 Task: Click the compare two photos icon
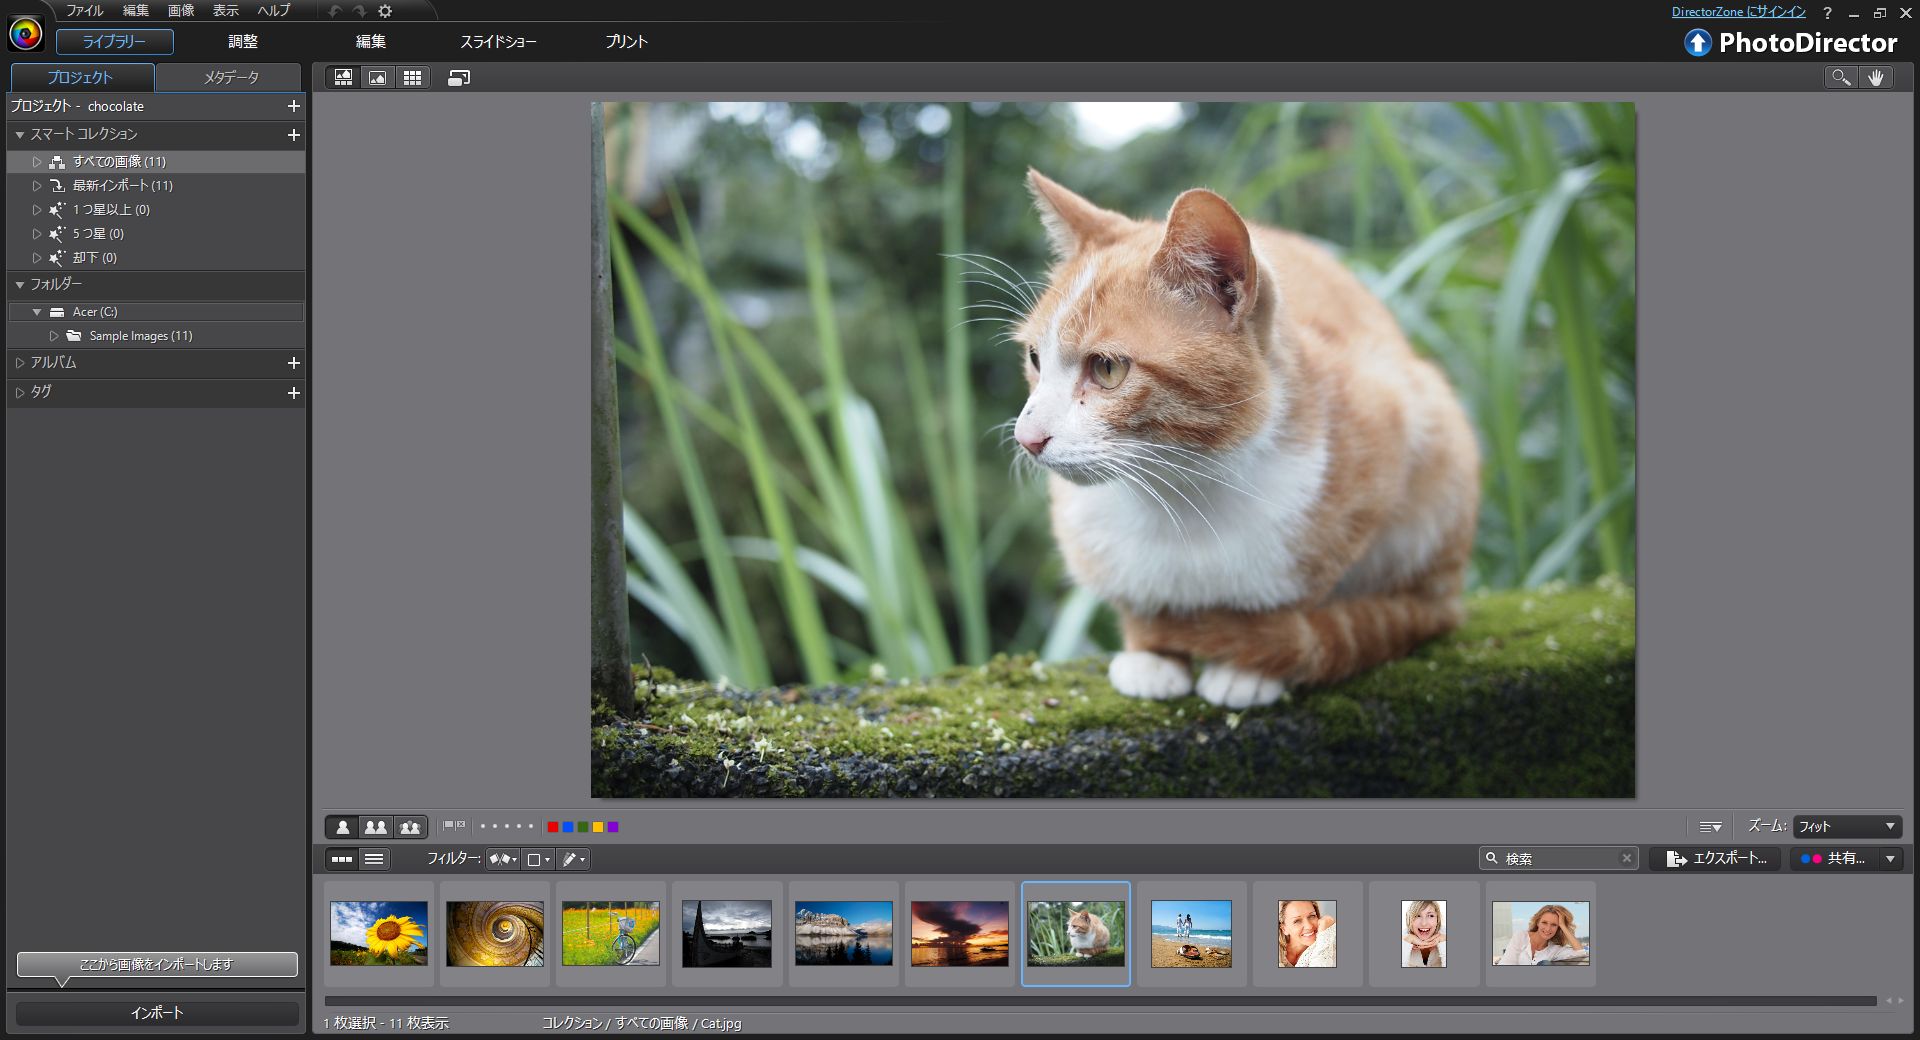click(376, 827)
